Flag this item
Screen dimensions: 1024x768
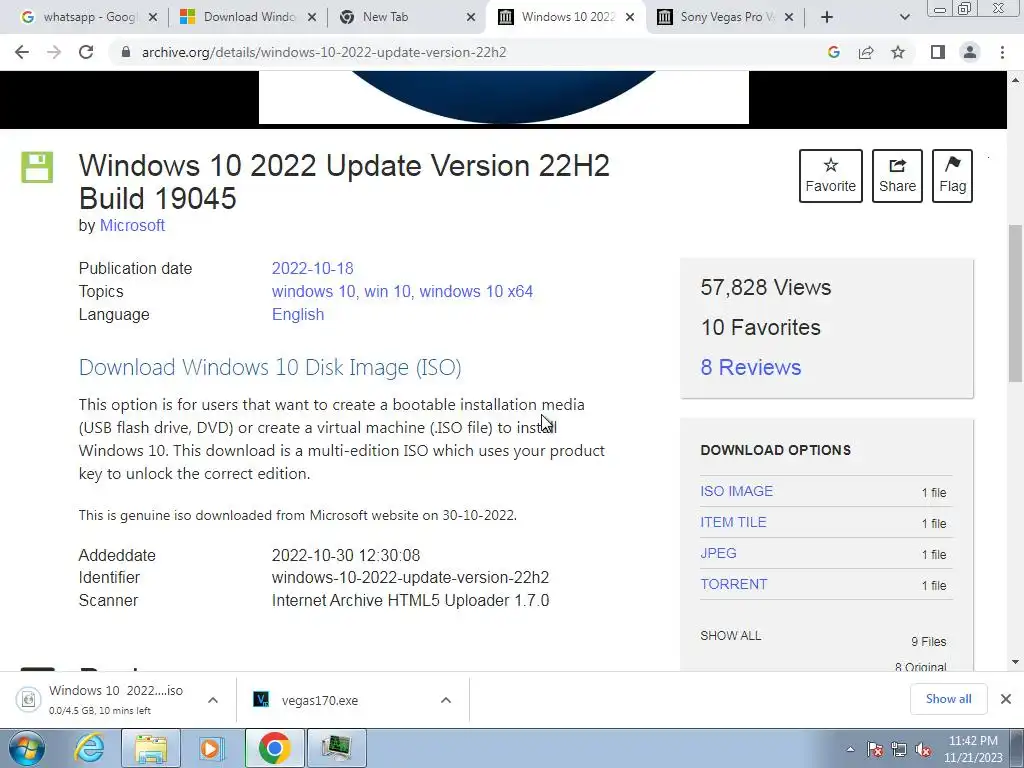[x=952, y=176]
